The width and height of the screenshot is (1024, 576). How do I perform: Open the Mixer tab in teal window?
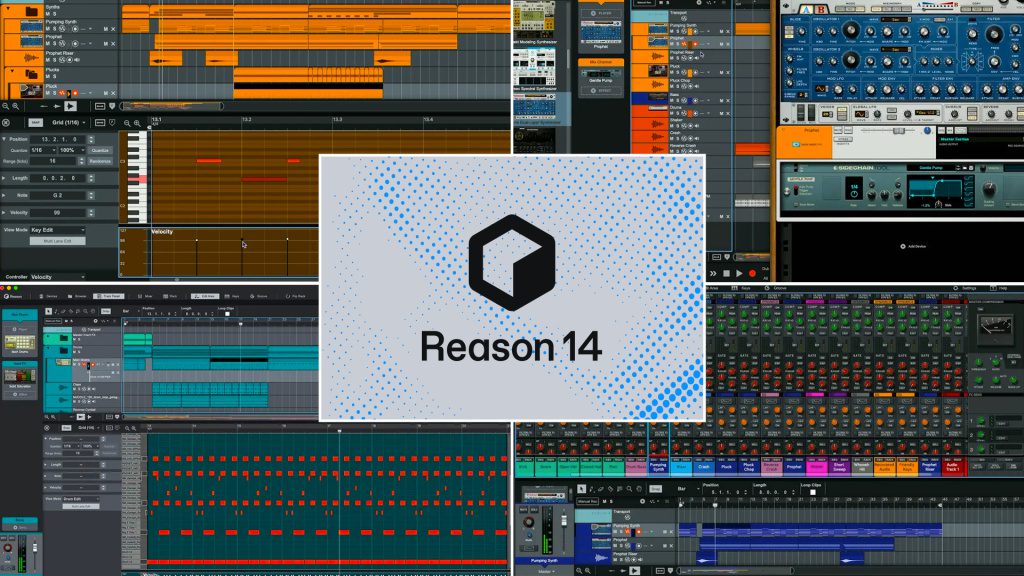tap(143, 296)
